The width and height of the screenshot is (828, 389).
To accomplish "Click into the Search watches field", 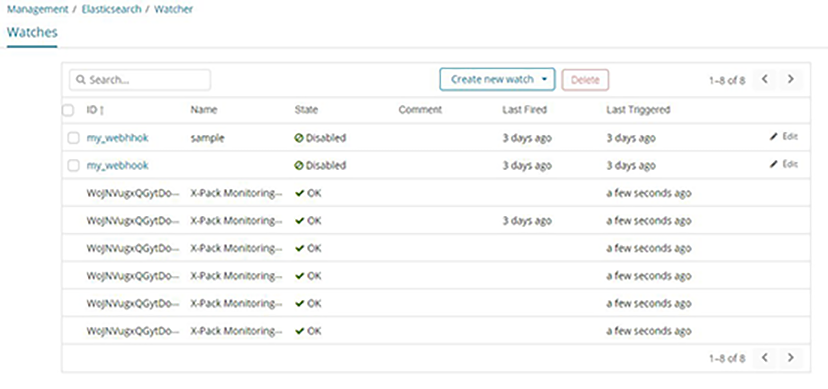I will point(140,80).
